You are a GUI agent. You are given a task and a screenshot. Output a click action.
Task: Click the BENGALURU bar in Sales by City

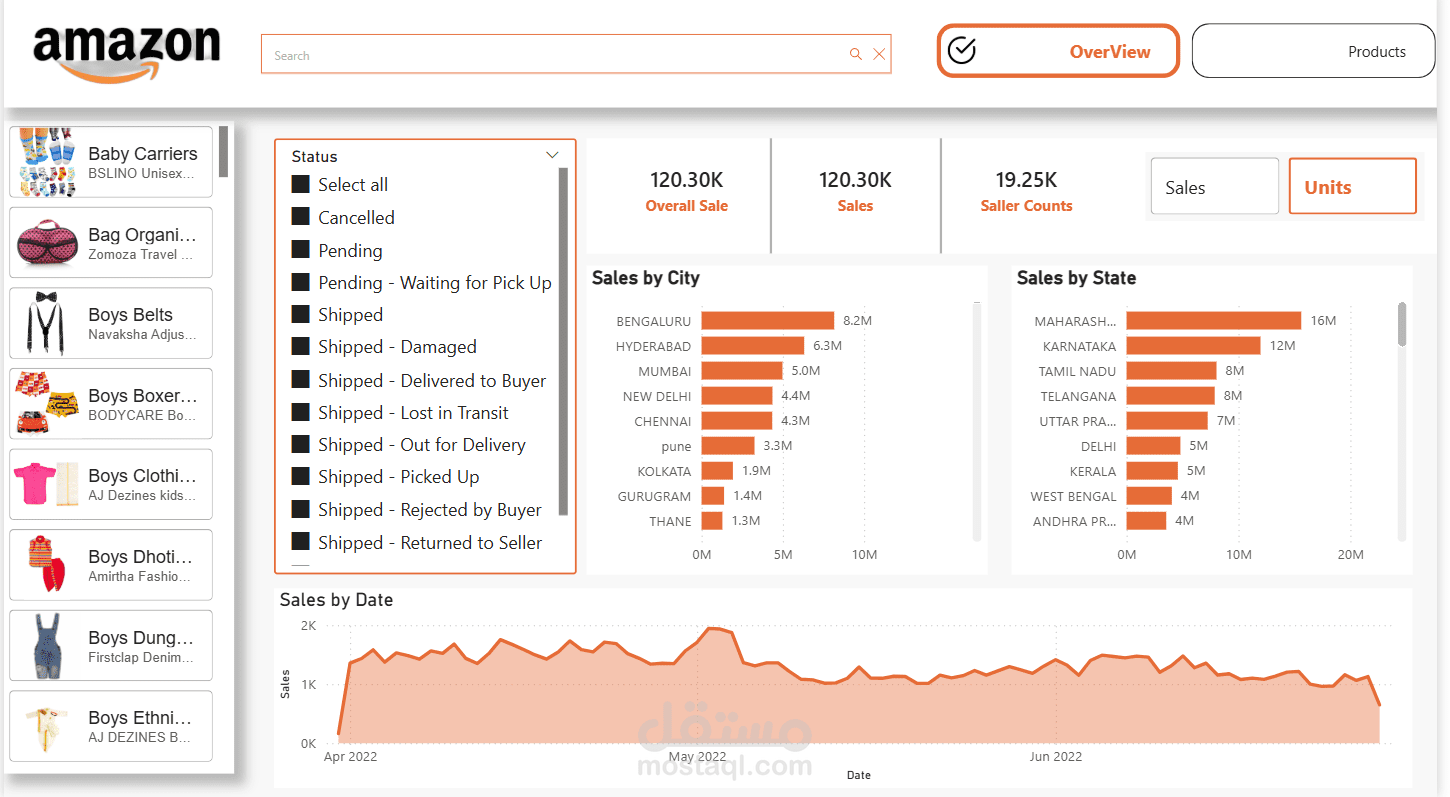pyautogui.click(x=767, y=321)
